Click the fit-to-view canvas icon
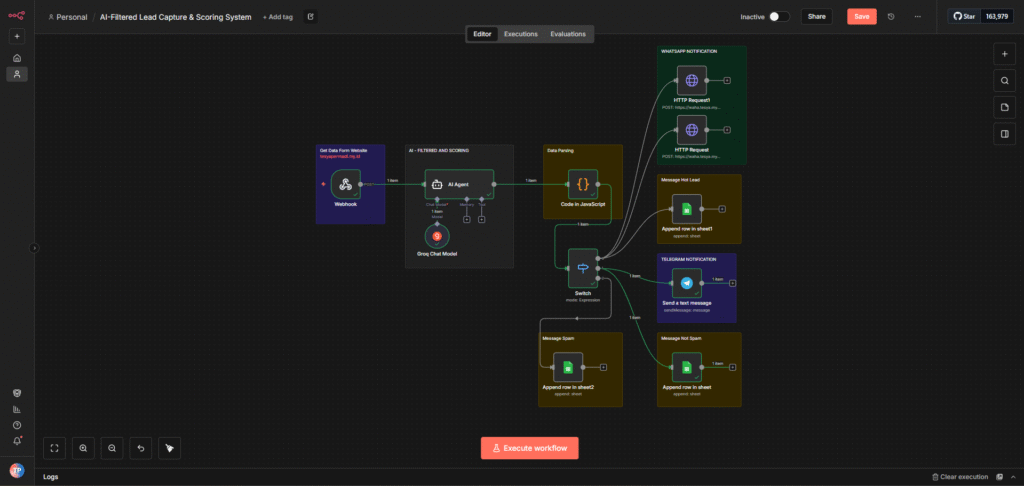The width and height of the screenshot is (1024, 486). 54,448
